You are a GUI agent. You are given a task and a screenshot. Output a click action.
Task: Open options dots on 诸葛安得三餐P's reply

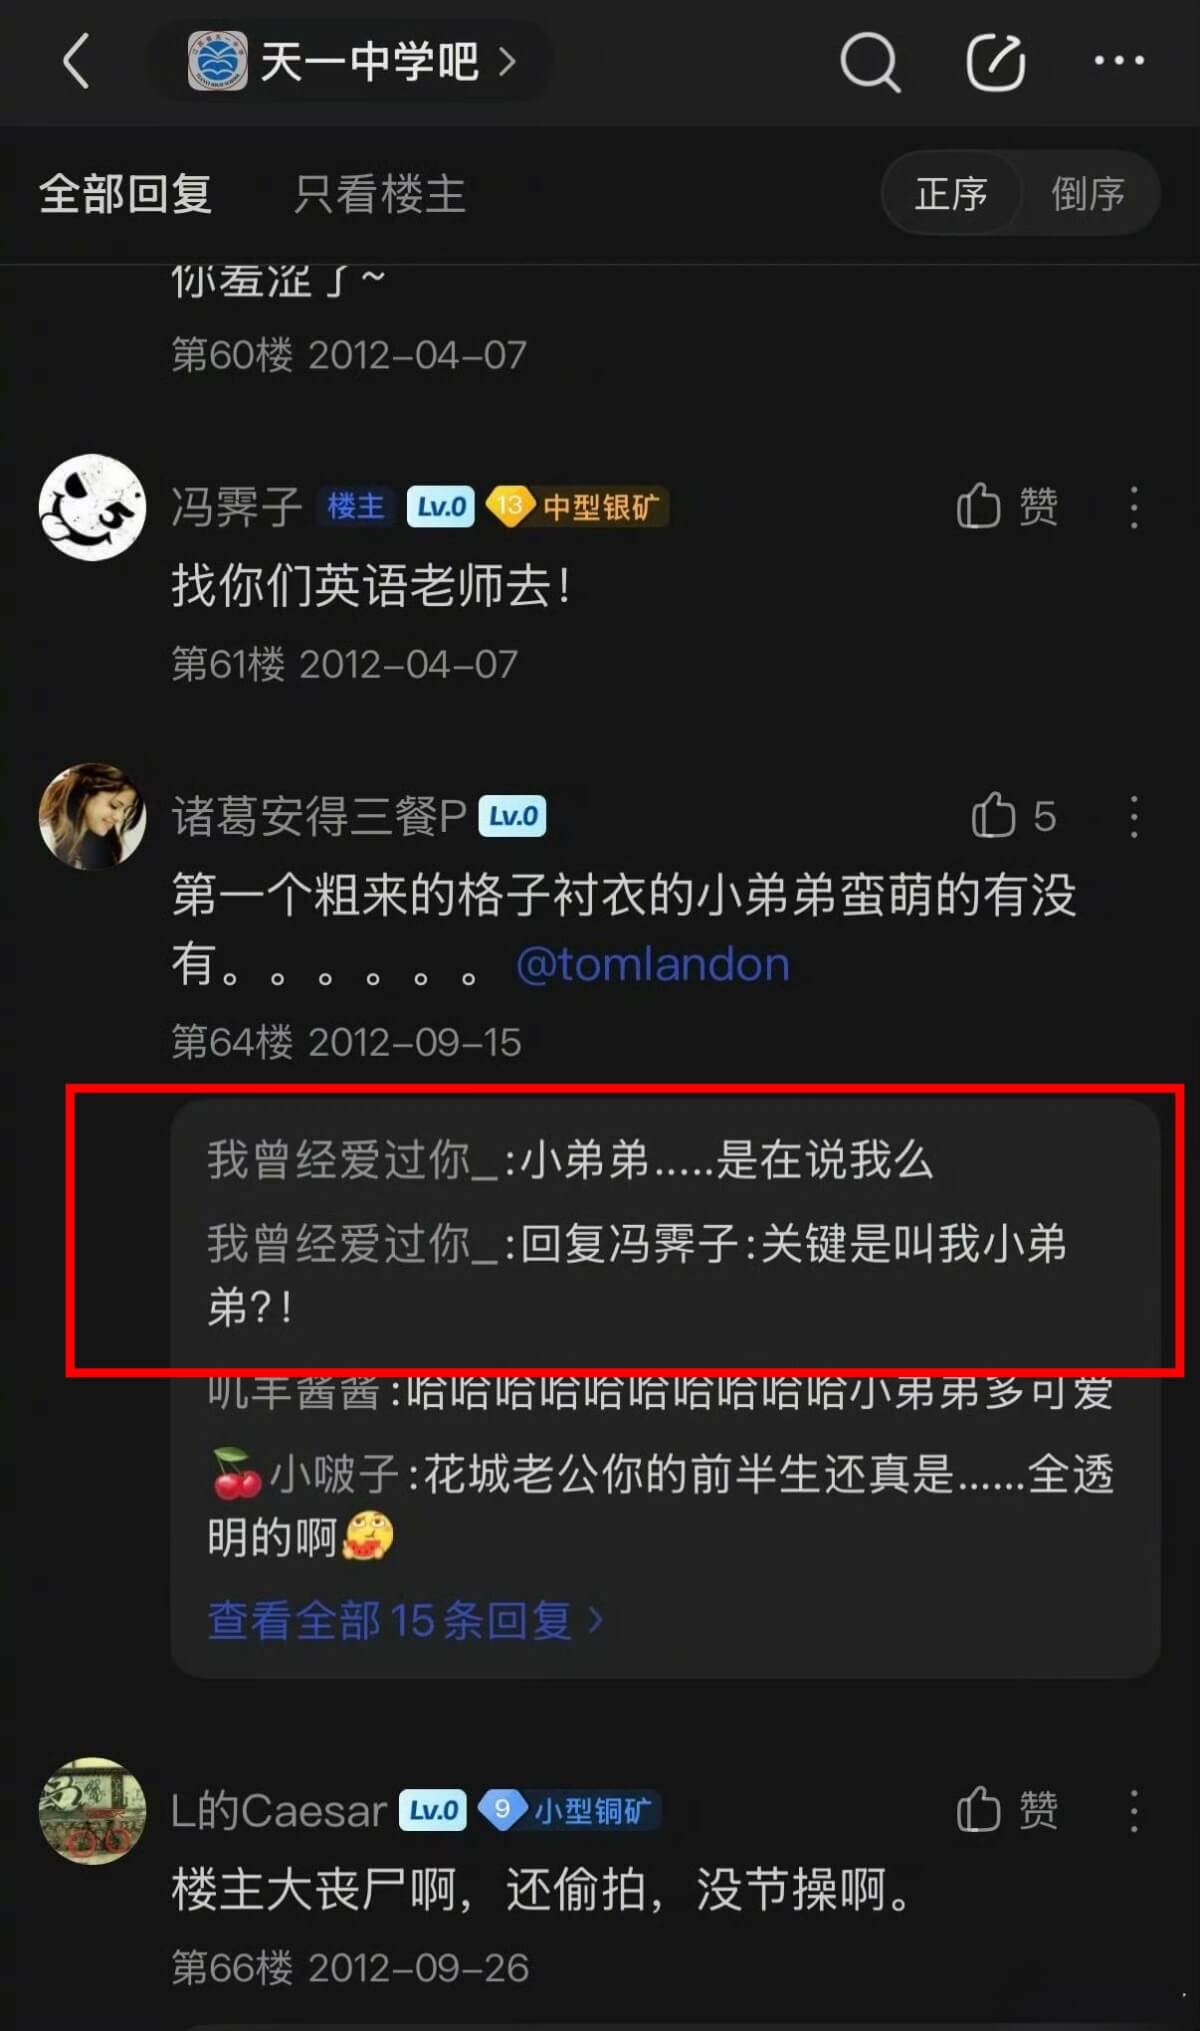pyautogui.click(x=1133, y=817)
